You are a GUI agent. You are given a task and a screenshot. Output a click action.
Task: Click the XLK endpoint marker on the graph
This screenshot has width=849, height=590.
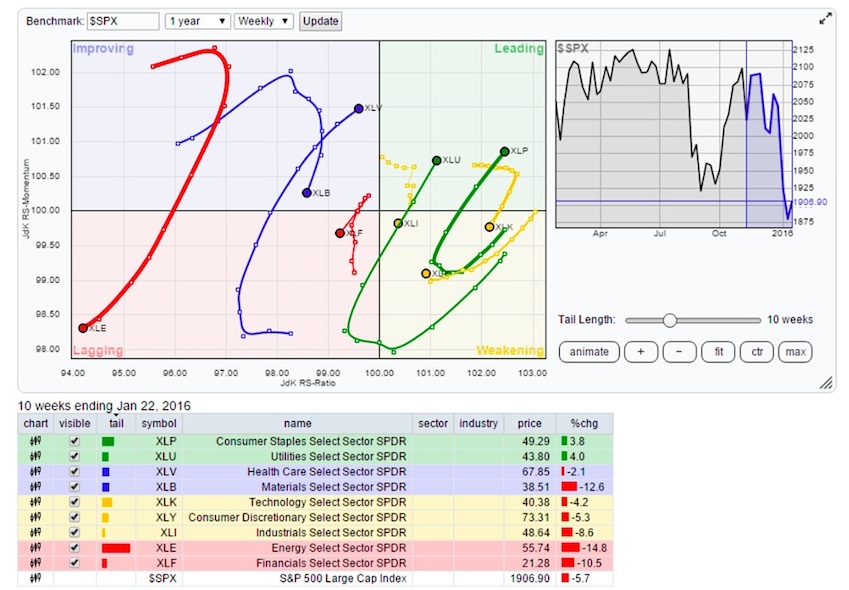point(489,227)
